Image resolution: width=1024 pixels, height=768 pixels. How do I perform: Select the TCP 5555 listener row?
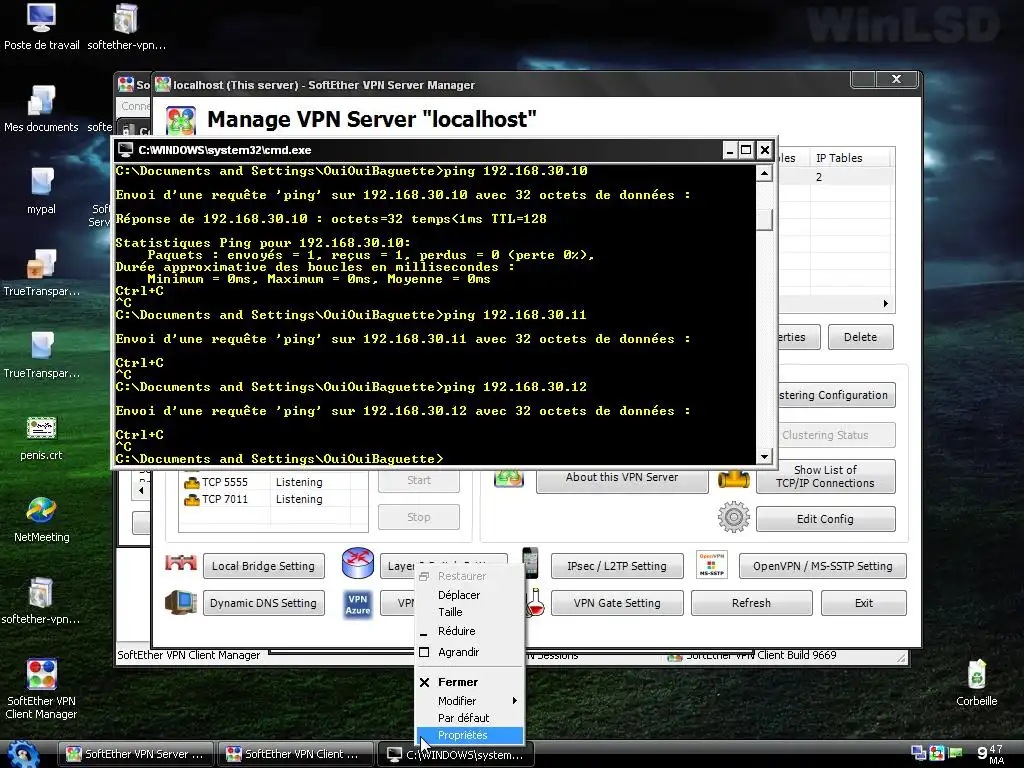pos(273,482)
